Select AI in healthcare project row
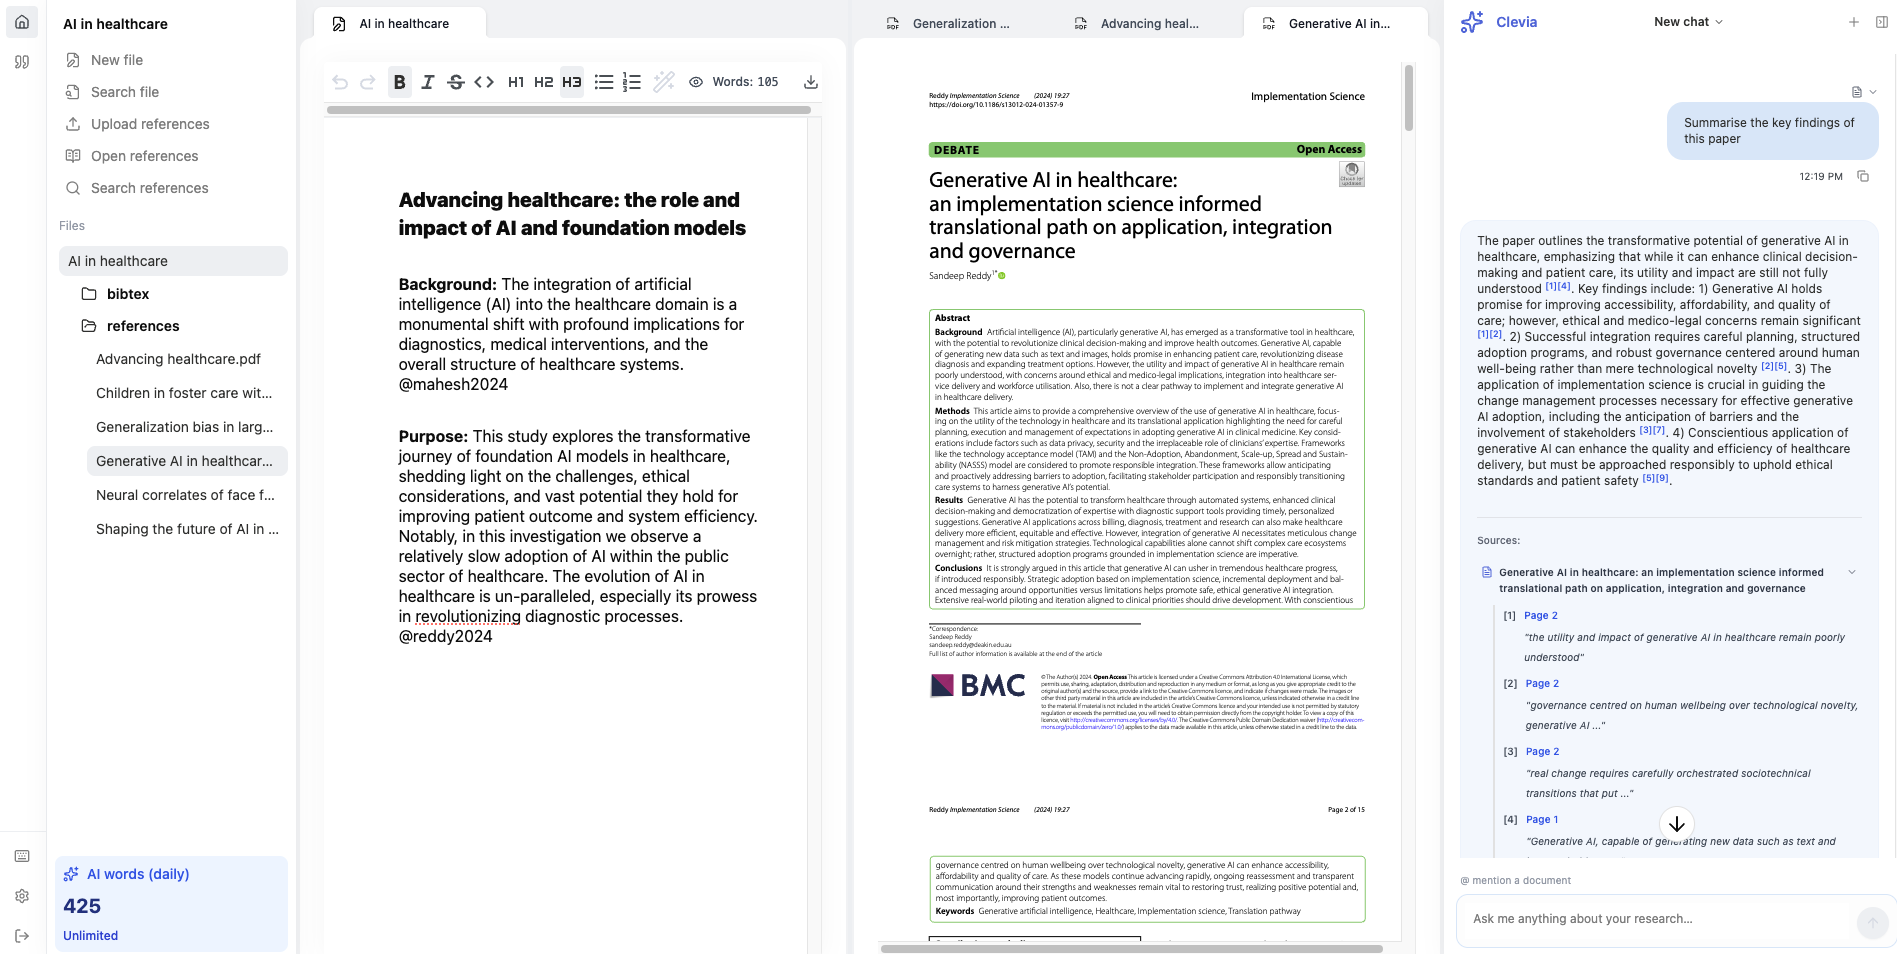1897x954 pixels. pos(173,261)
